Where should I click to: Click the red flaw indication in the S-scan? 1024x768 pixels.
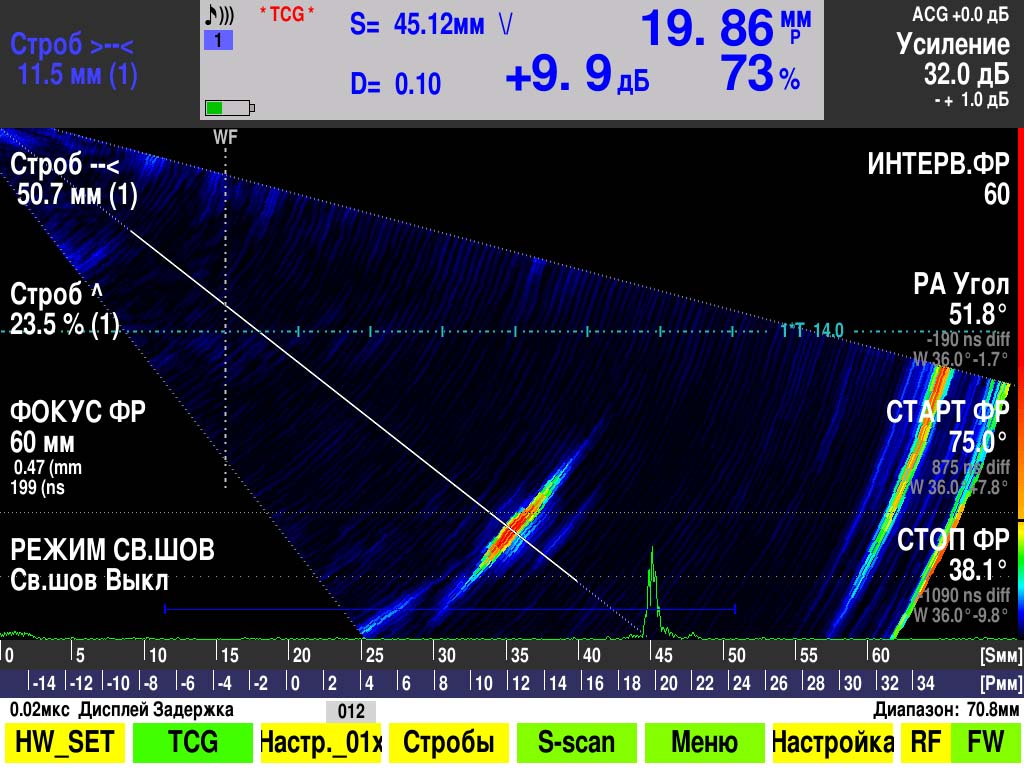(x=513, y=529)
